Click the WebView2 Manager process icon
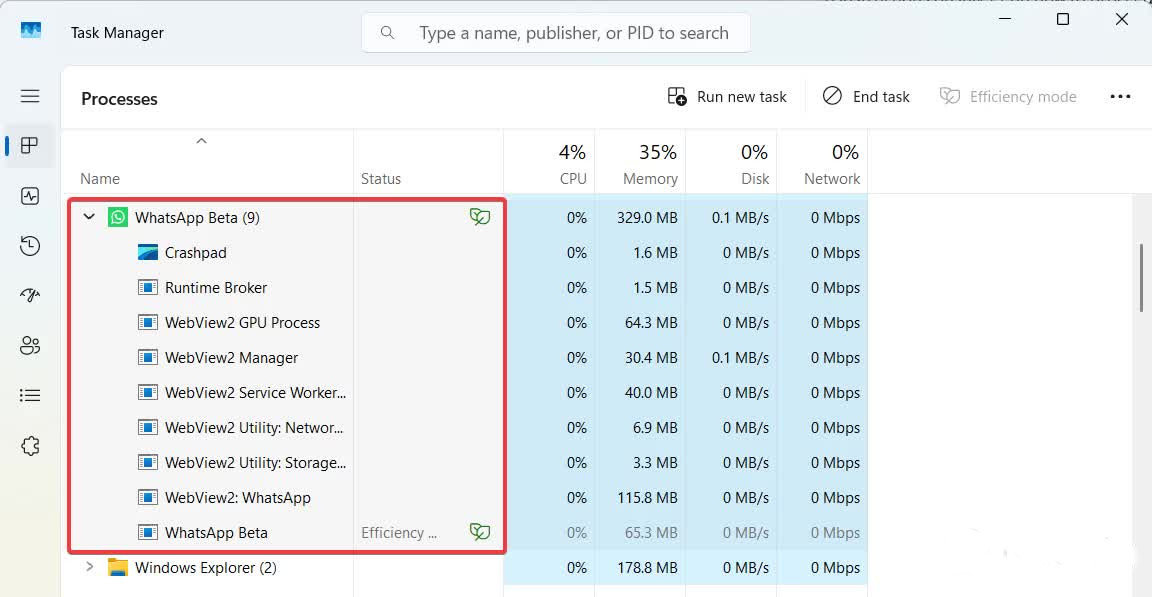The image size is (1152, 597). (x=148, y=358)
